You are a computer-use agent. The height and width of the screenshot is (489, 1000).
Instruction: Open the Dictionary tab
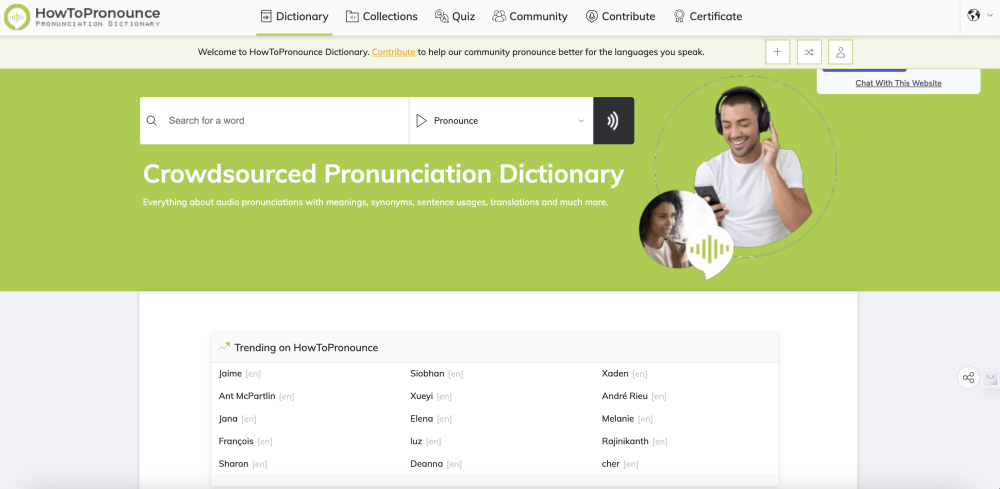coord(295,17)
